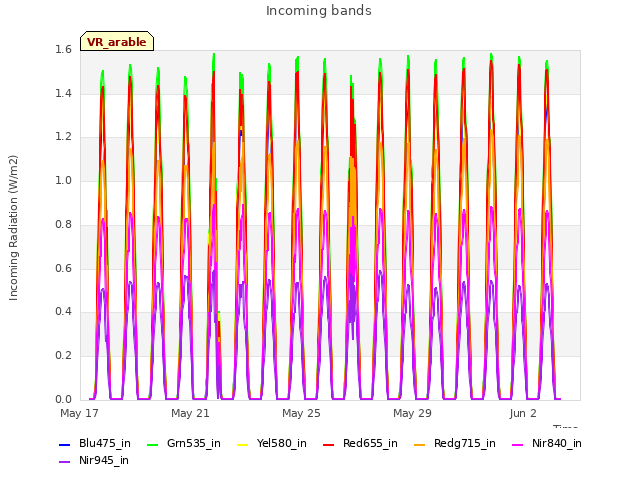Click the purple Nir945_in legend swatch
The image size is (640, 480).
[x=64, y=462]
